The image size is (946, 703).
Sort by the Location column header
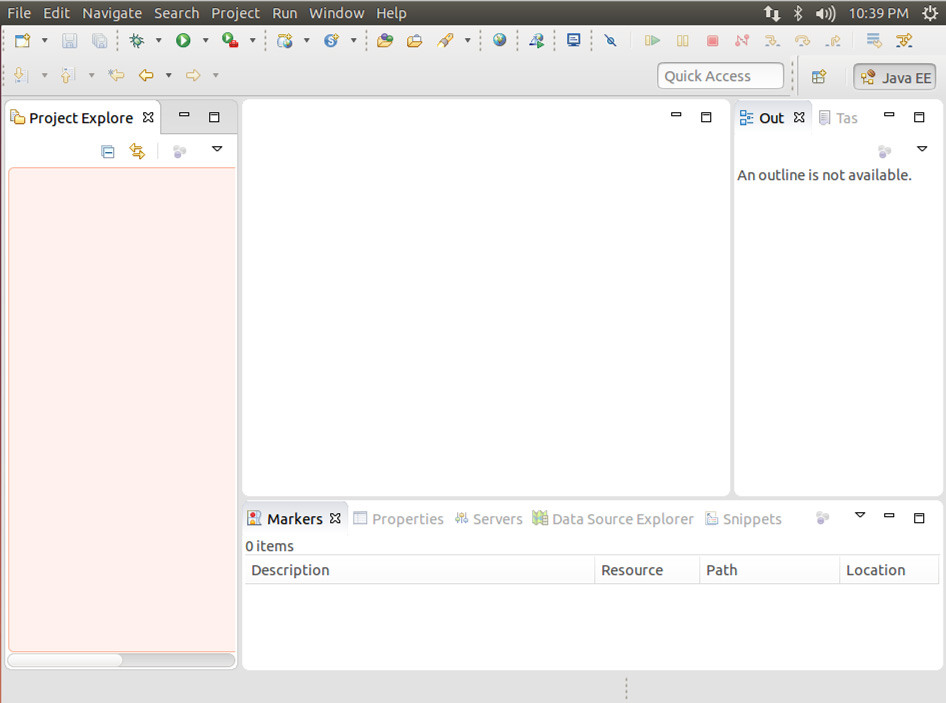coord(889,570)
